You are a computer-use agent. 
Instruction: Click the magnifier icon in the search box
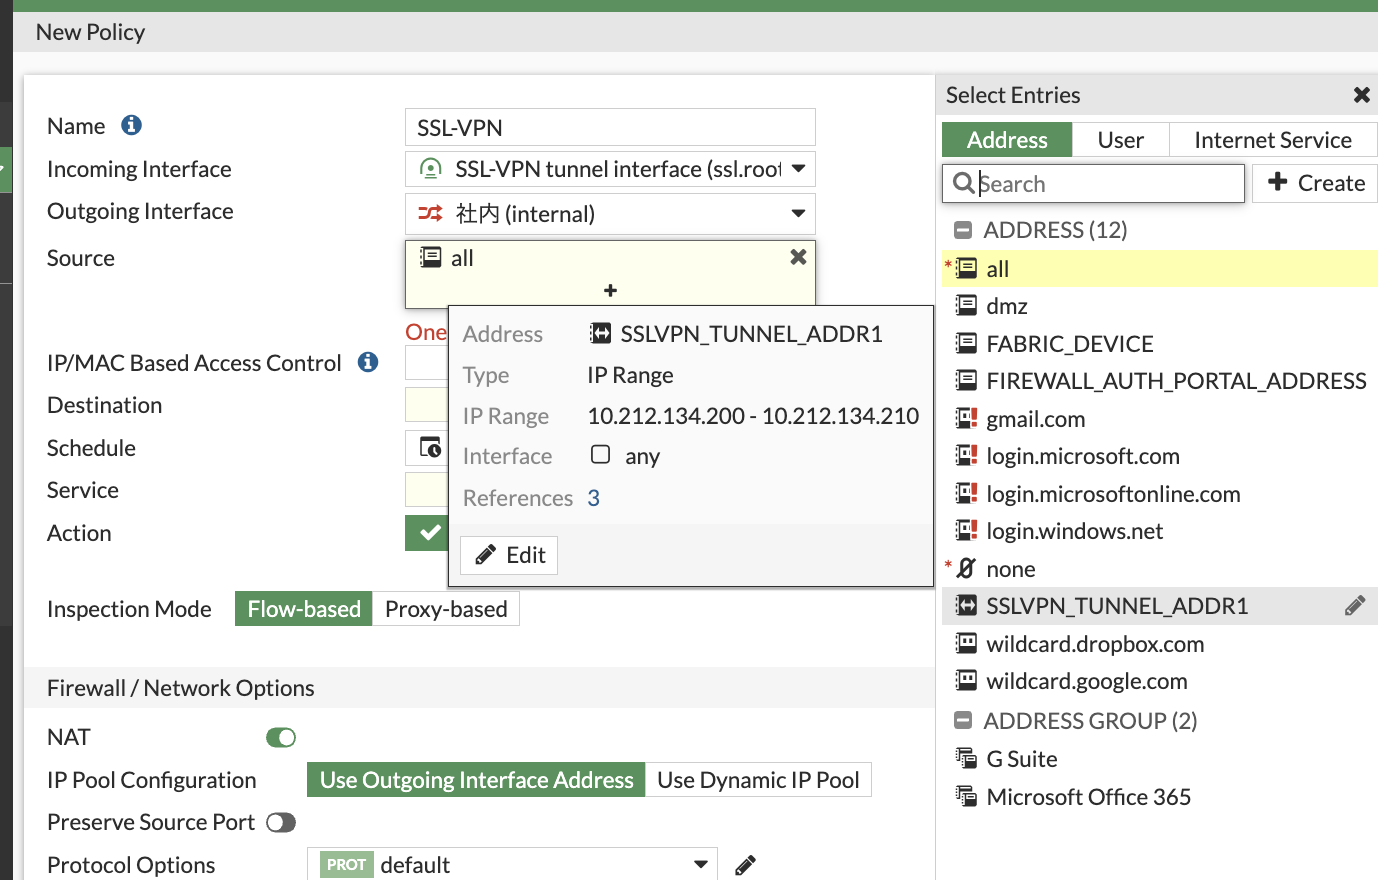(x=963, y=183)
